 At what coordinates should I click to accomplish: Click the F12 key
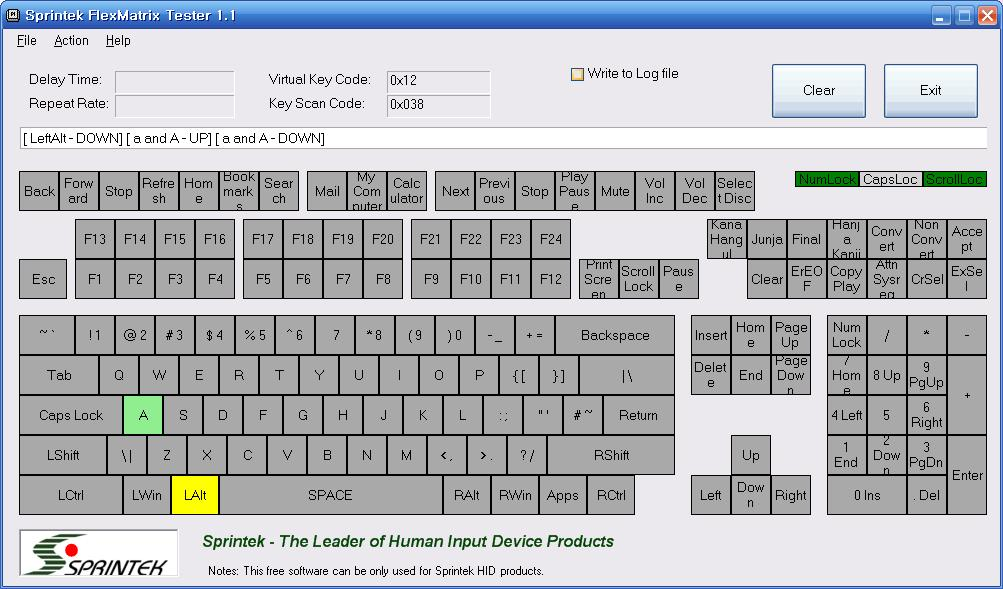(x=550, y=279)
